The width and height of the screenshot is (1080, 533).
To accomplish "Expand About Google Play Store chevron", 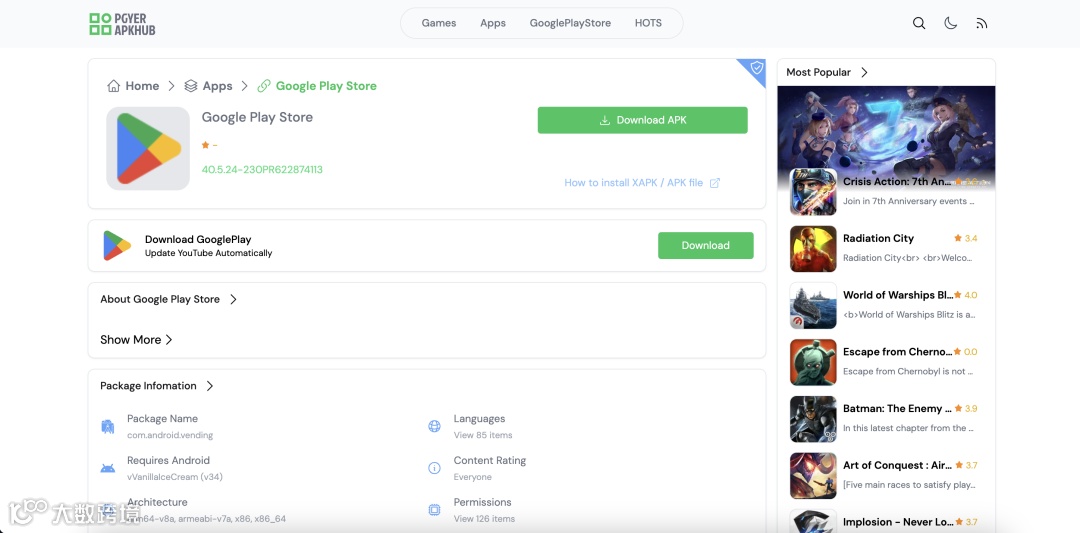I will coord(233,299).
